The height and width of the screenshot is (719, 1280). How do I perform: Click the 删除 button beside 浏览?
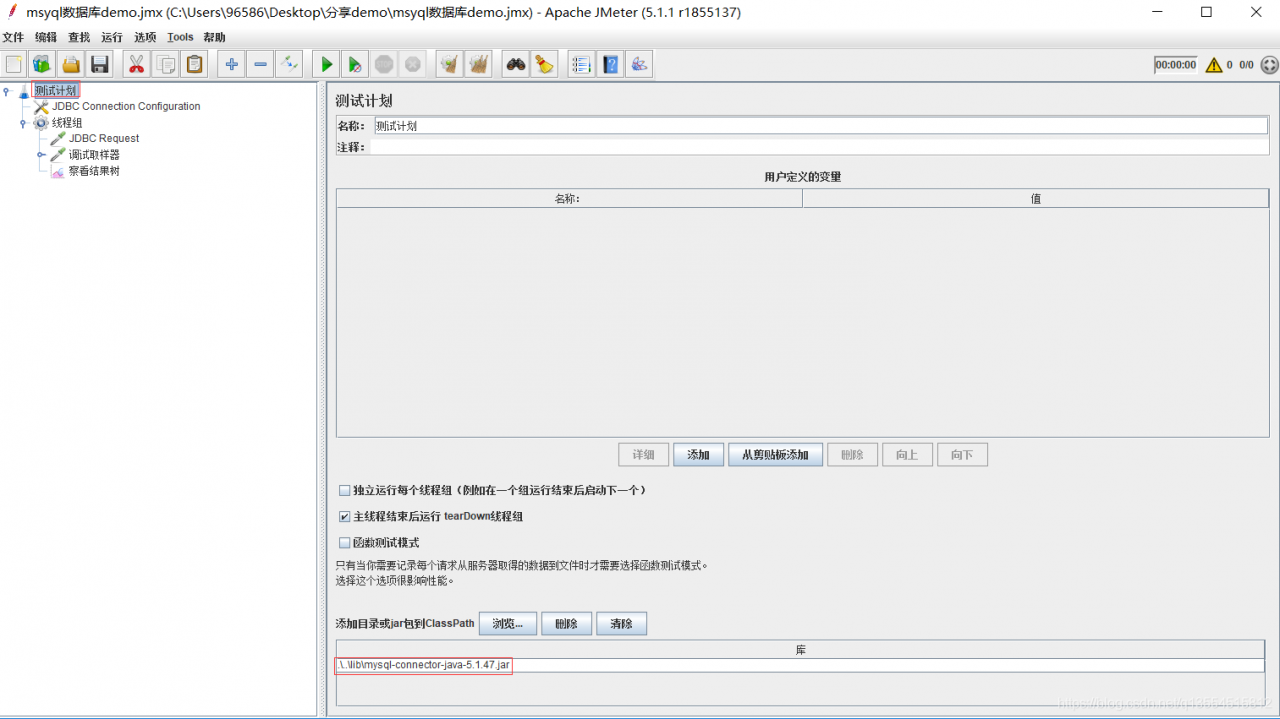click(x=567, y=624)
